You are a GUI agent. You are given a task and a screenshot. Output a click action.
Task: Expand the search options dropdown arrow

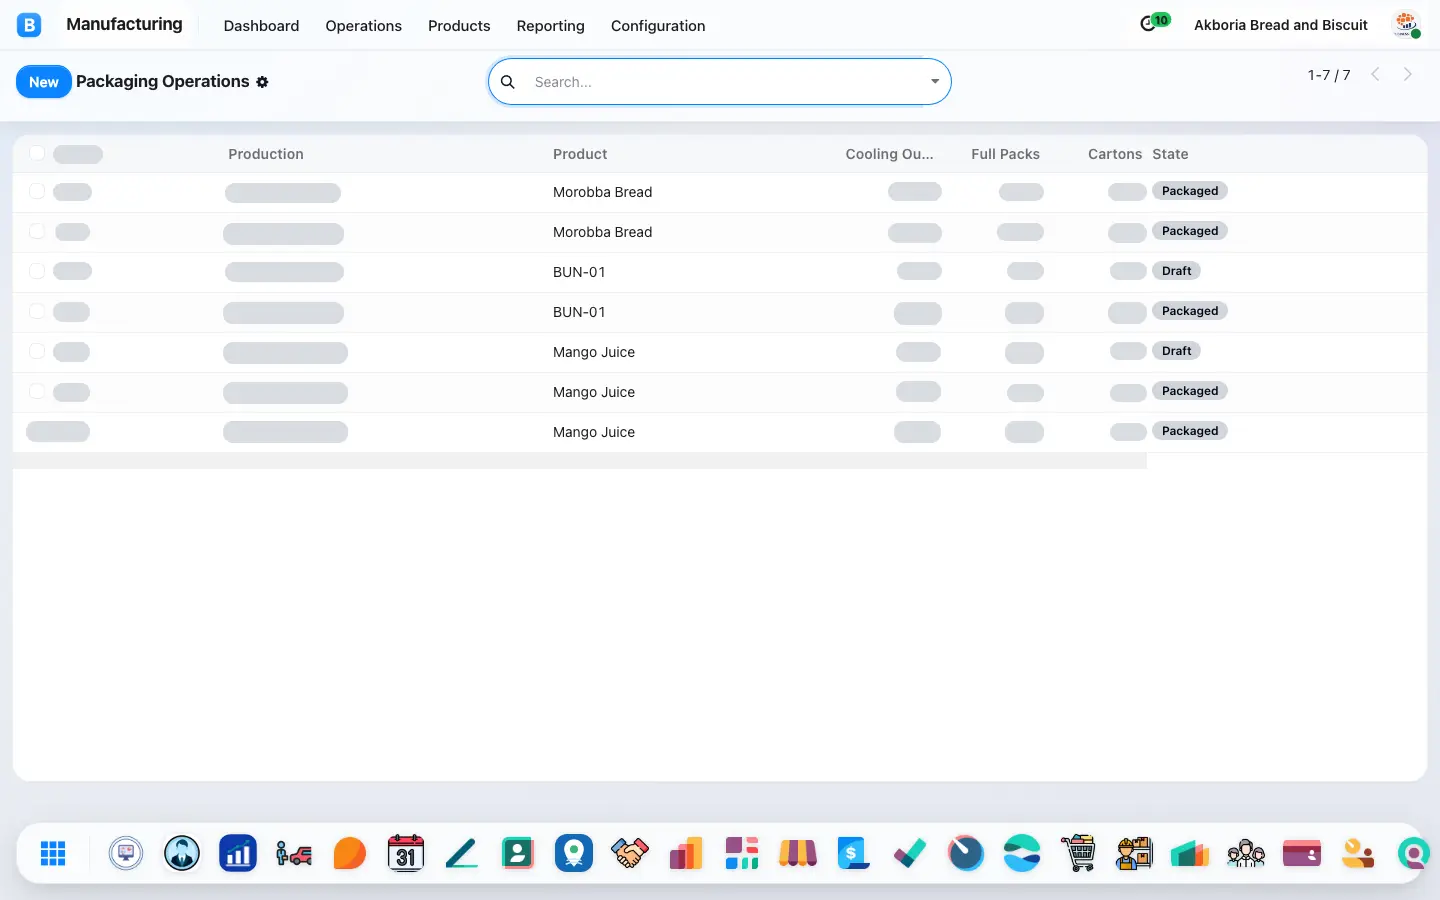point(935,82)
